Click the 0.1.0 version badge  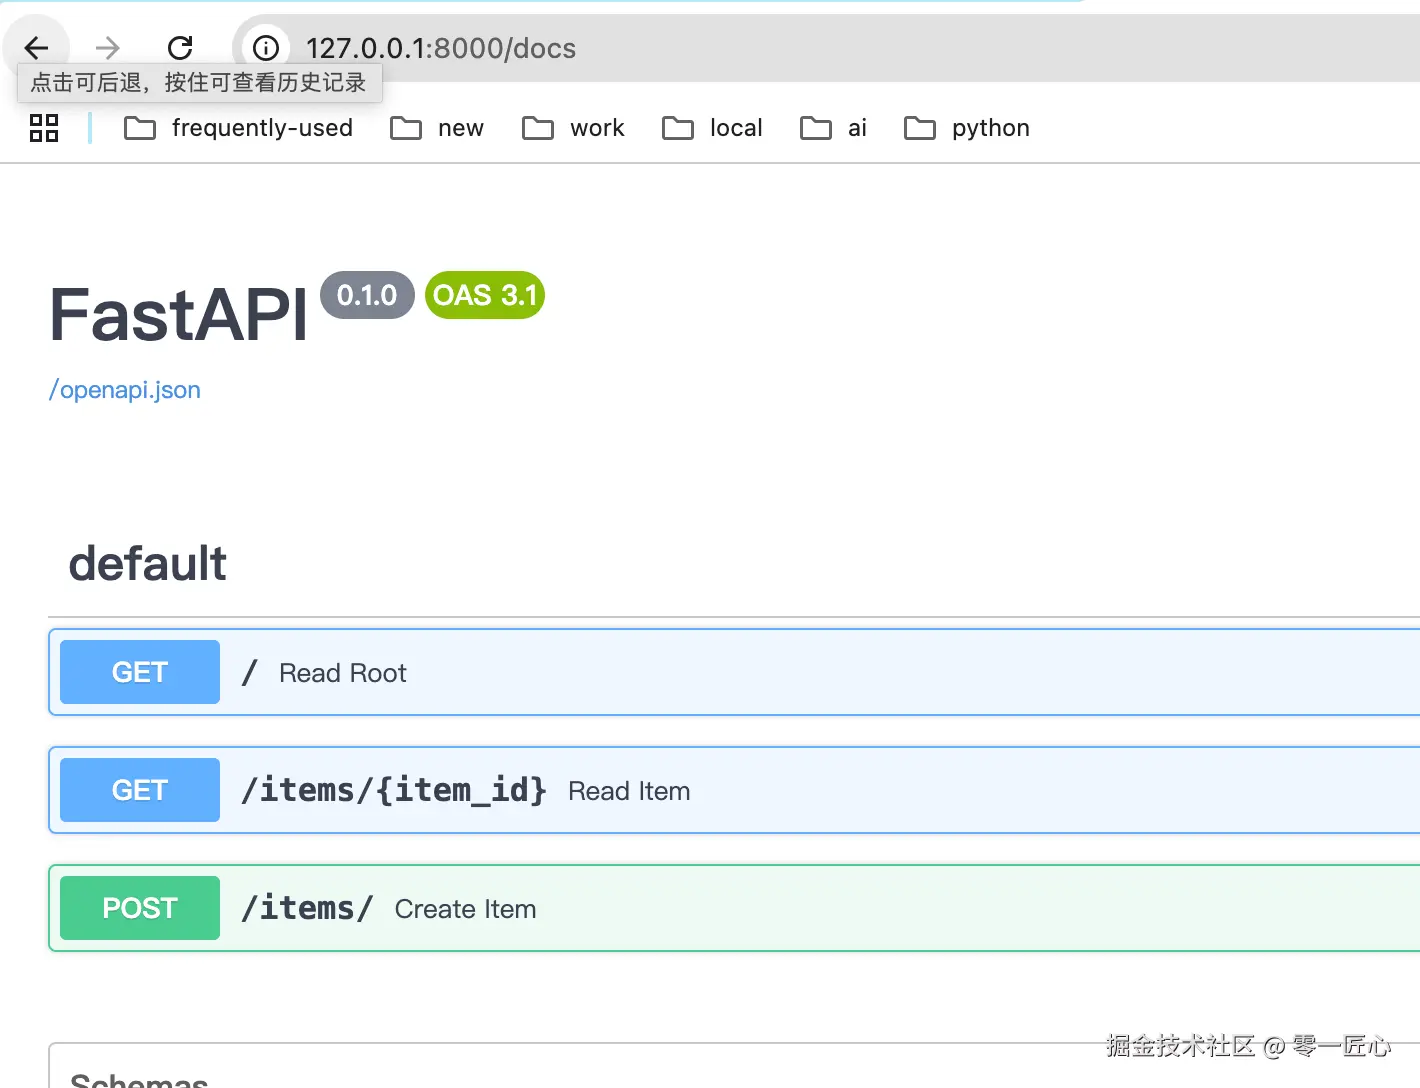pos(367,295)
